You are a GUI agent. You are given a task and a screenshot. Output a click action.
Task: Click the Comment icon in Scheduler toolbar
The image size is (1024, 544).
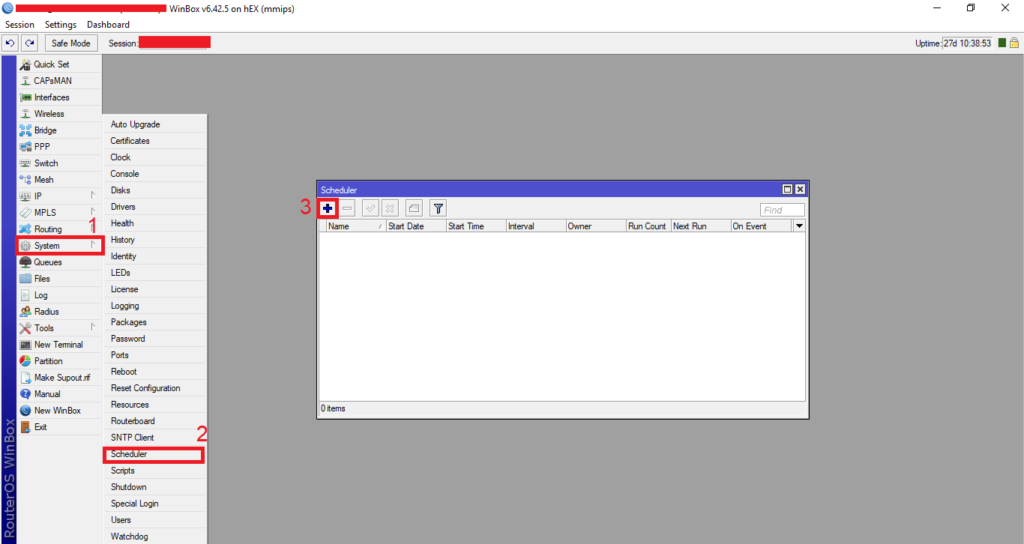tap(414, 208)
